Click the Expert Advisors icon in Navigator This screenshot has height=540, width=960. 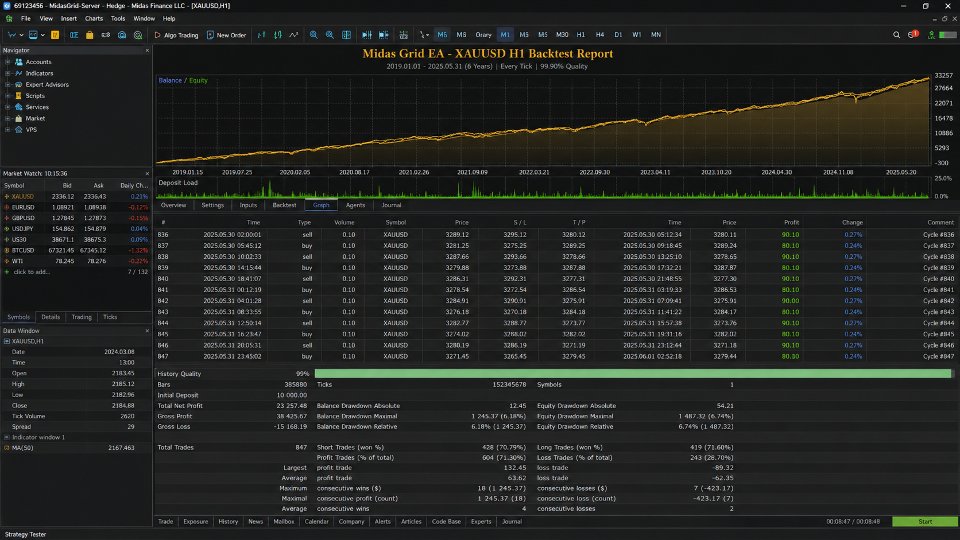[x=18, y=84]
